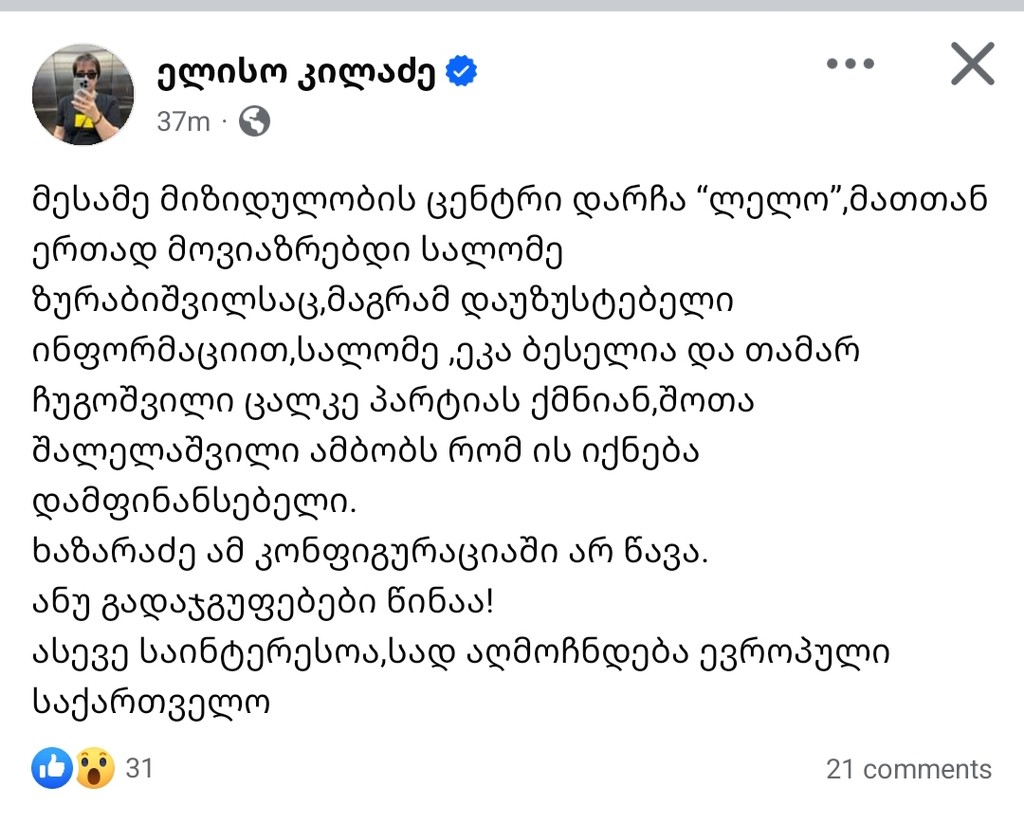Open the ელისო კილაძე profile name link
Viewport: 1024px width, 830px height.
pyautogui.click(x=295, y=72)
